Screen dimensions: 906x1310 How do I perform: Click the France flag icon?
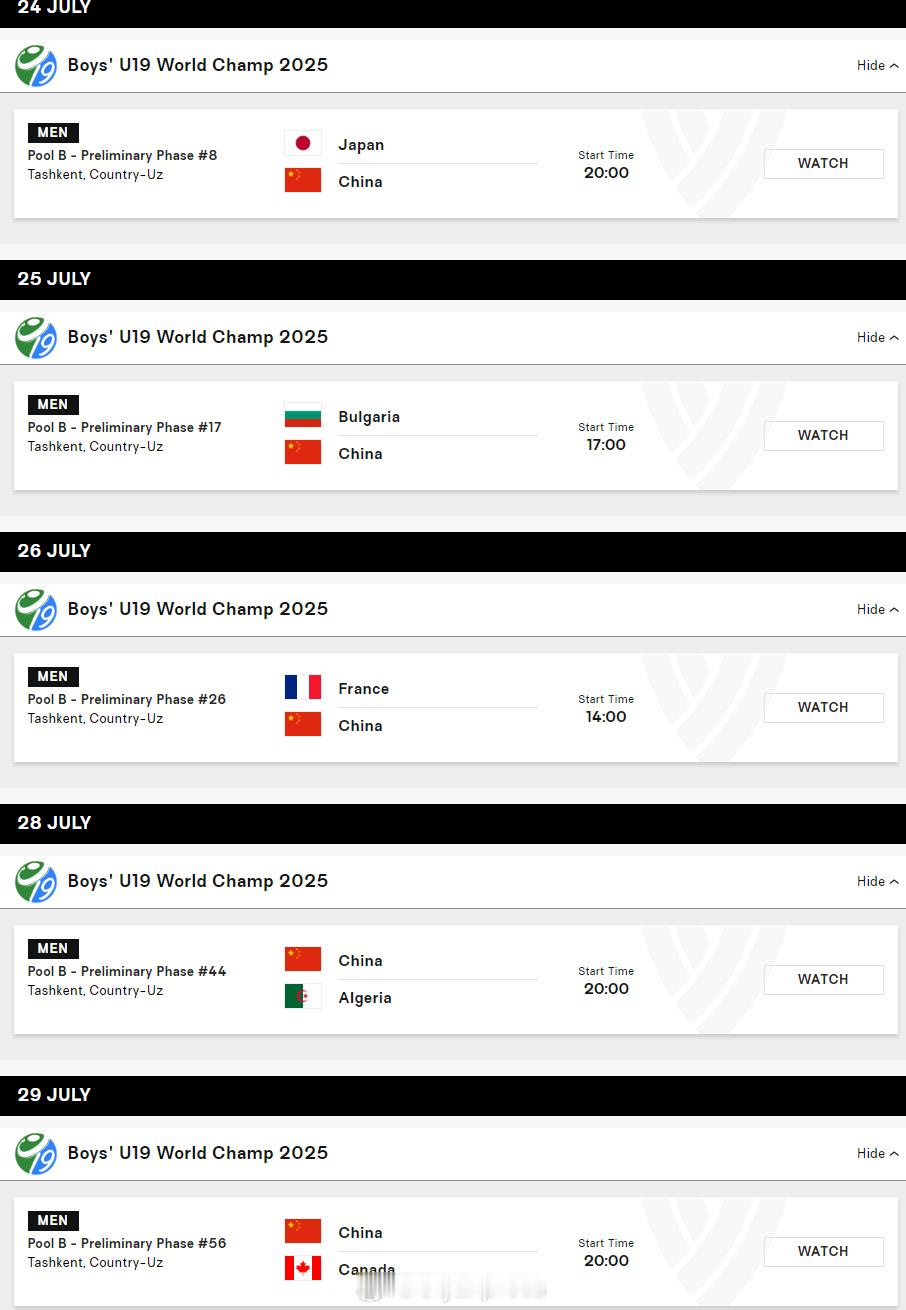pyautogui.click(x=303, y=687)
